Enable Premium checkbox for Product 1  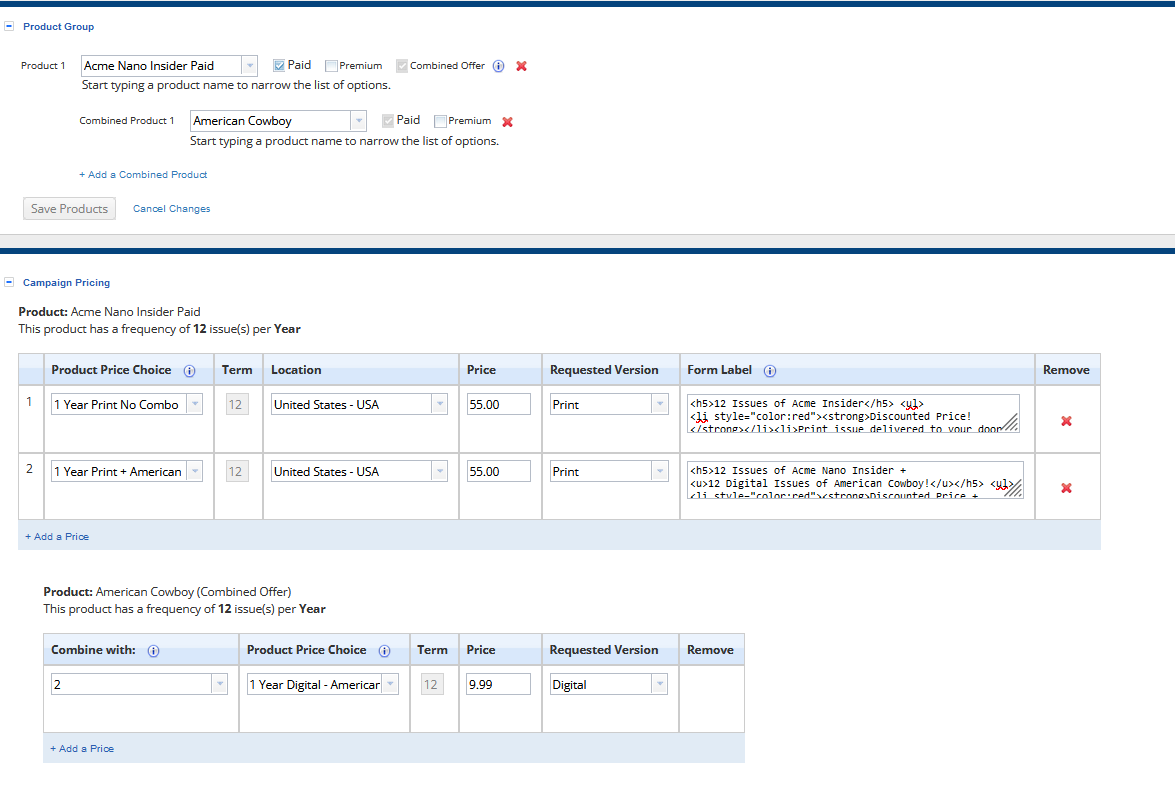click(x=331, y=66)
